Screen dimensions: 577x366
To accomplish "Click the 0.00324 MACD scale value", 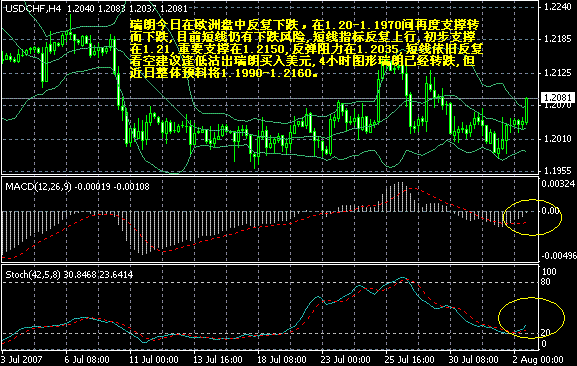I will (558, 183).
